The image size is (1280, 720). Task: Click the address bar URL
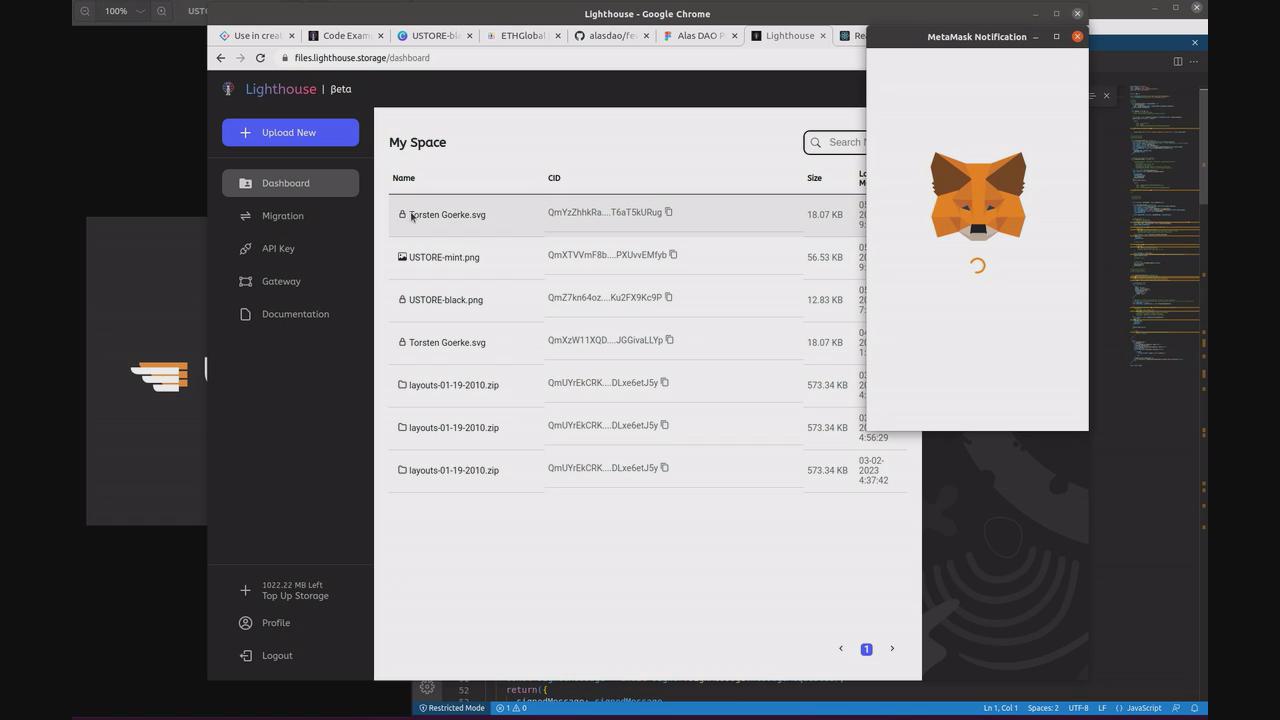tap(362, 58)
